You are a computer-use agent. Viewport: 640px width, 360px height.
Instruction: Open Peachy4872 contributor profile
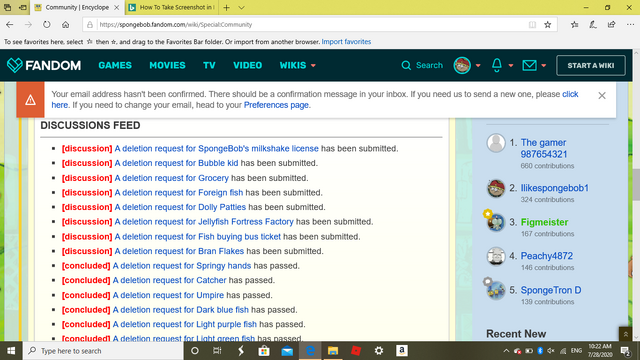click(547, 256)
